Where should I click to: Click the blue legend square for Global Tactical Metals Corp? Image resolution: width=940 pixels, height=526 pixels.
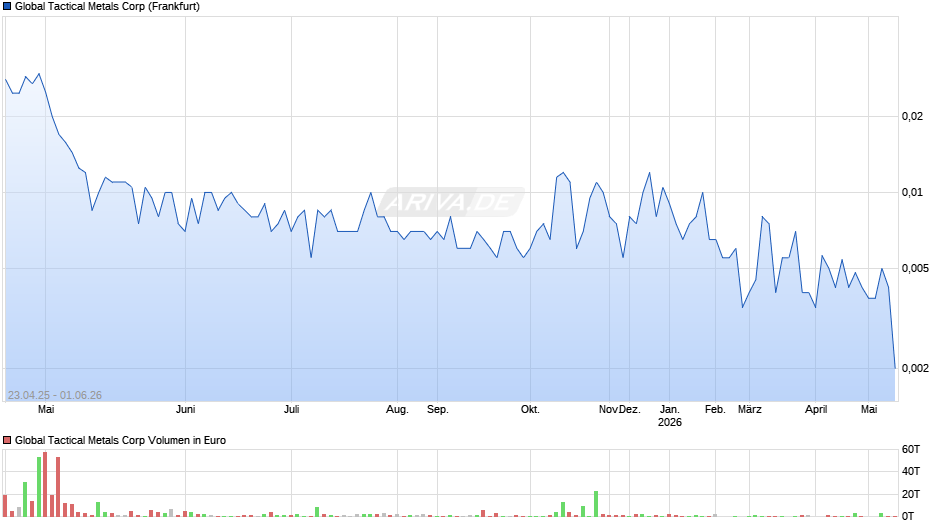tap(7, 7)
